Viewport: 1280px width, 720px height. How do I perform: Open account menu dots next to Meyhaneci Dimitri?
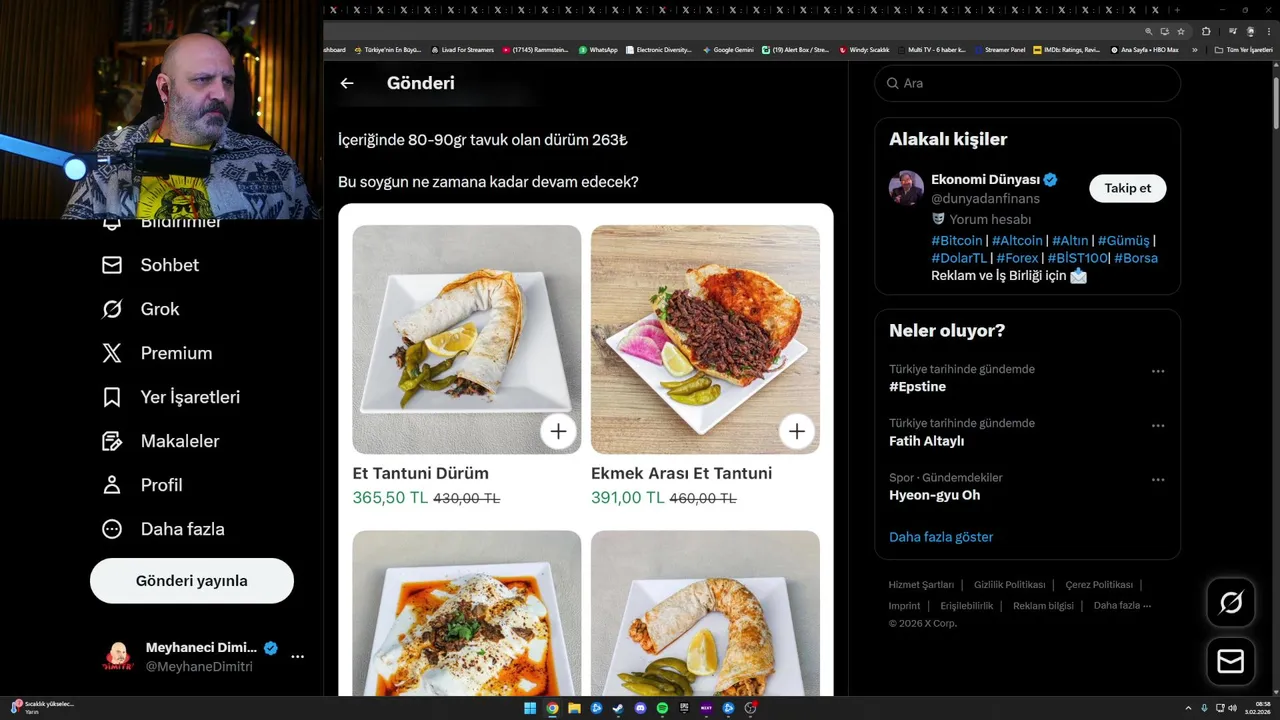(x=297, y=657)
